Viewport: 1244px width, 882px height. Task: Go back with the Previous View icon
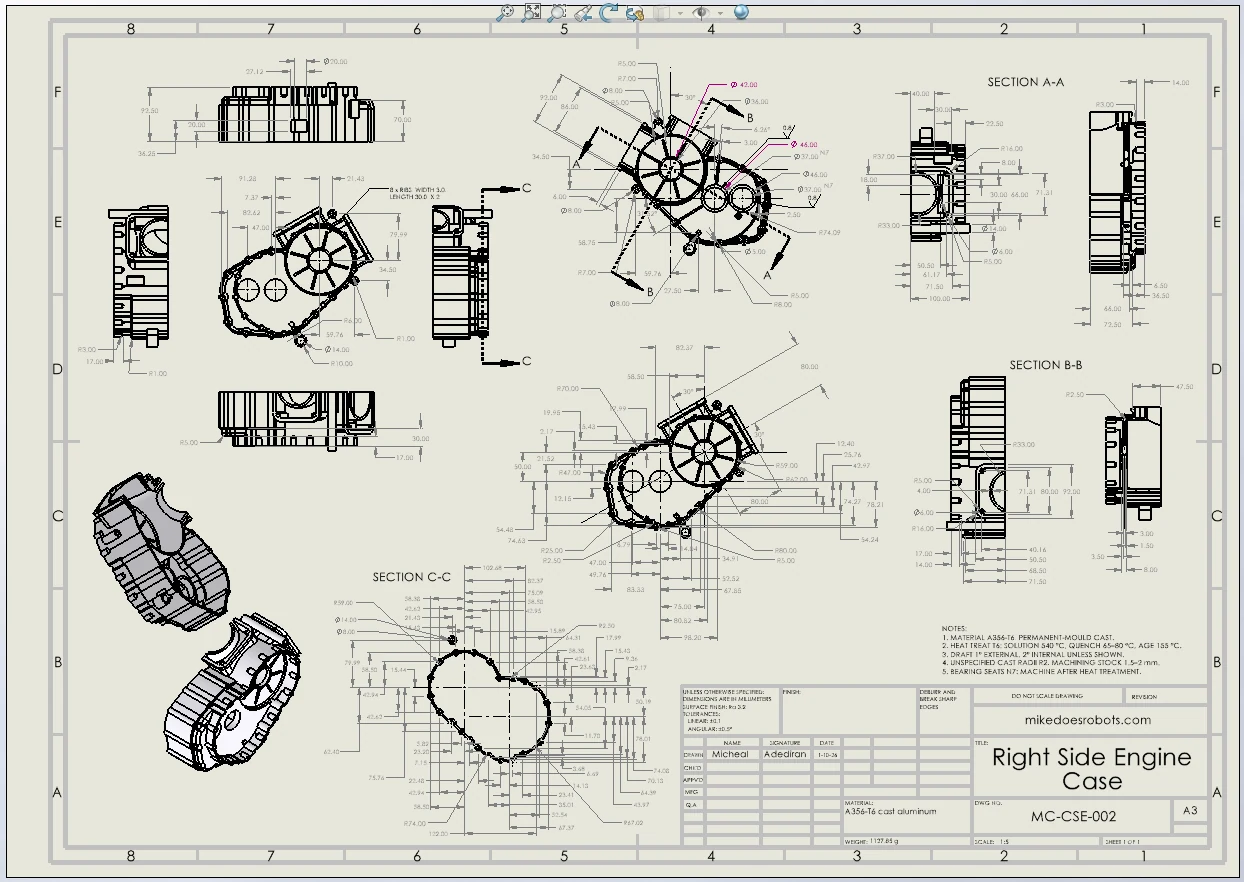pyautogui.click(x=583, y=12)
